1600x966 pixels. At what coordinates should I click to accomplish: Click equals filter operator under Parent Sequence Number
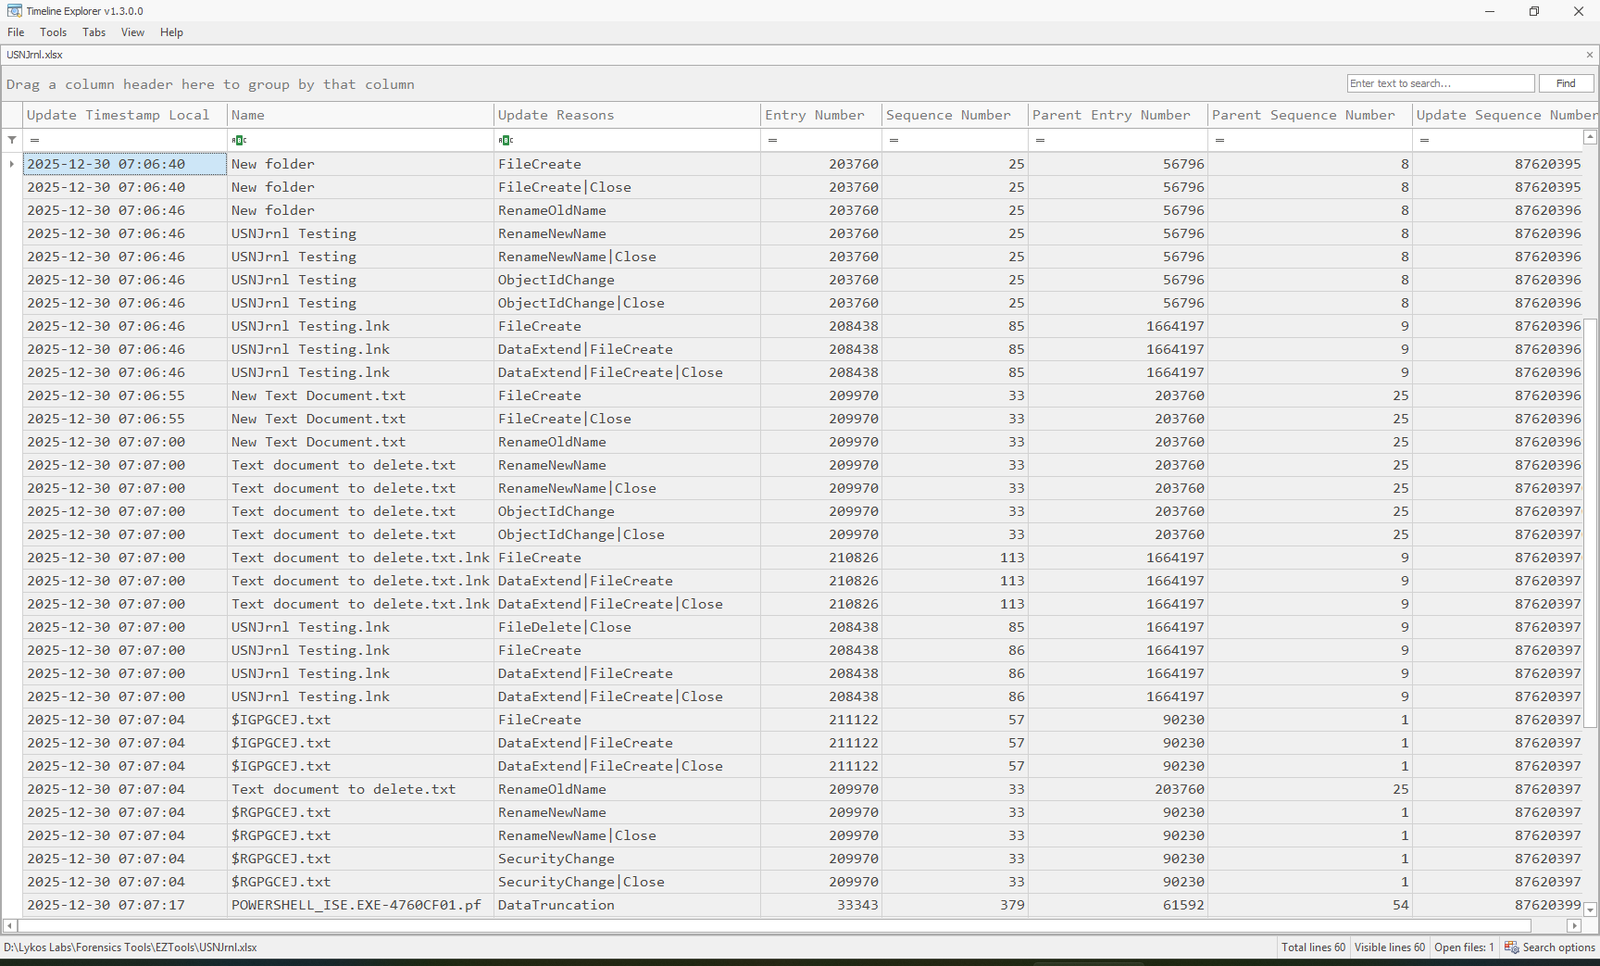pyautogui.click(x=1220, y=140)
